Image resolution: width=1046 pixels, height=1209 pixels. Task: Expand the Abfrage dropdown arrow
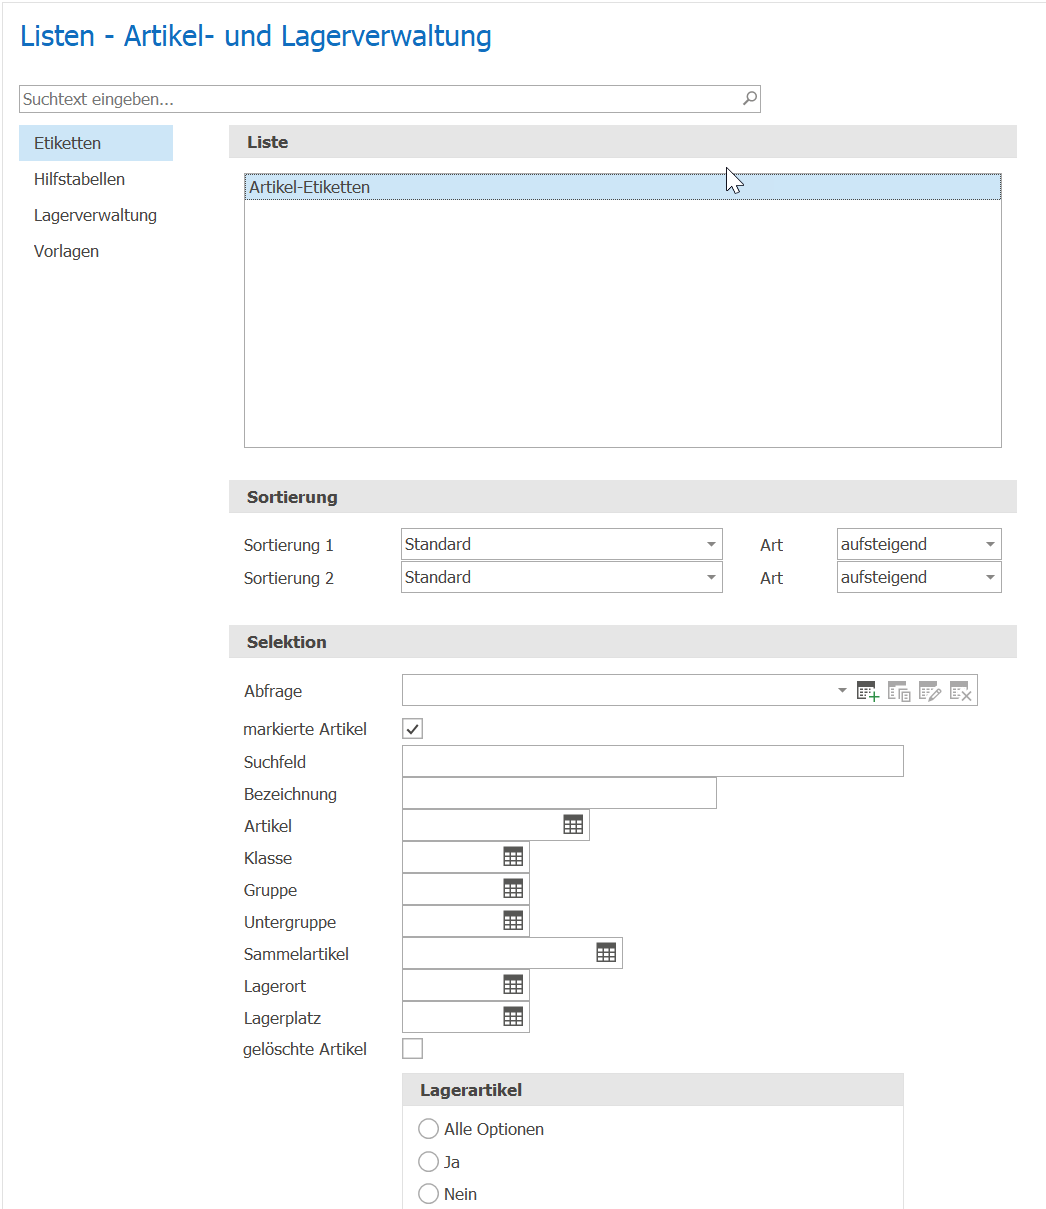click(x=842, y=691)
